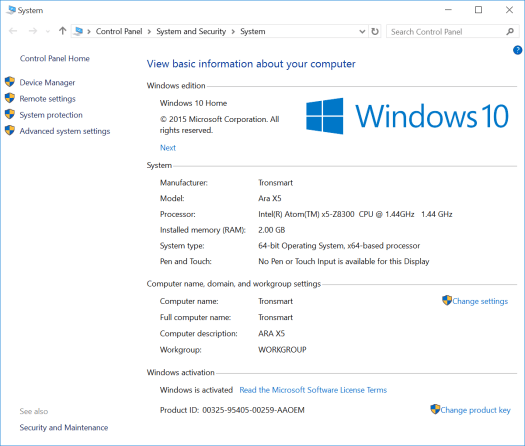Click the 'WORKGROUP' workgroup value
The width and height of the screenshot is (525, 446).
point(282,350)
